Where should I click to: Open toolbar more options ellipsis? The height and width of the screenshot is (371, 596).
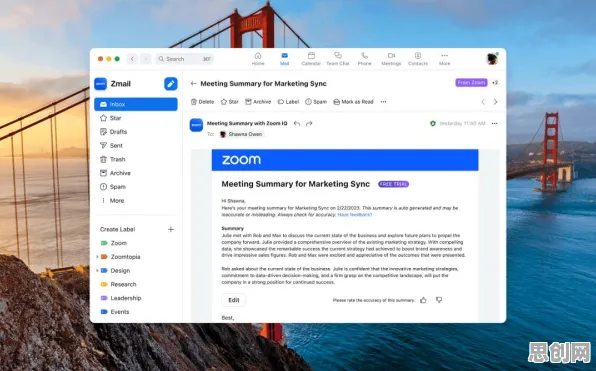[x=384, y=102]
